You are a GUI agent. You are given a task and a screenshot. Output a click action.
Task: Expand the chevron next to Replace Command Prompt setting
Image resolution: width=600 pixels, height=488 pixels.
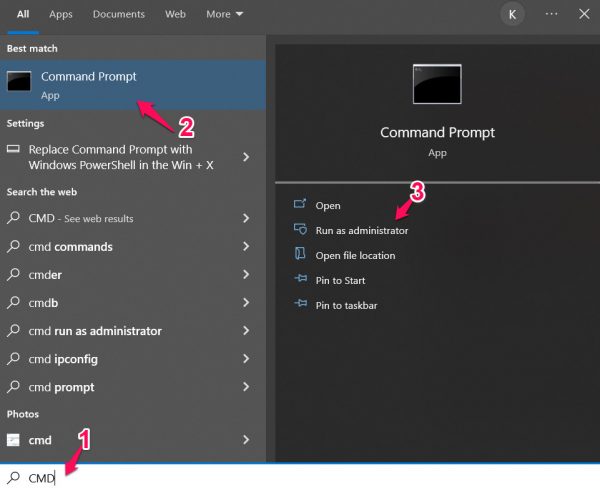(246, 157)
